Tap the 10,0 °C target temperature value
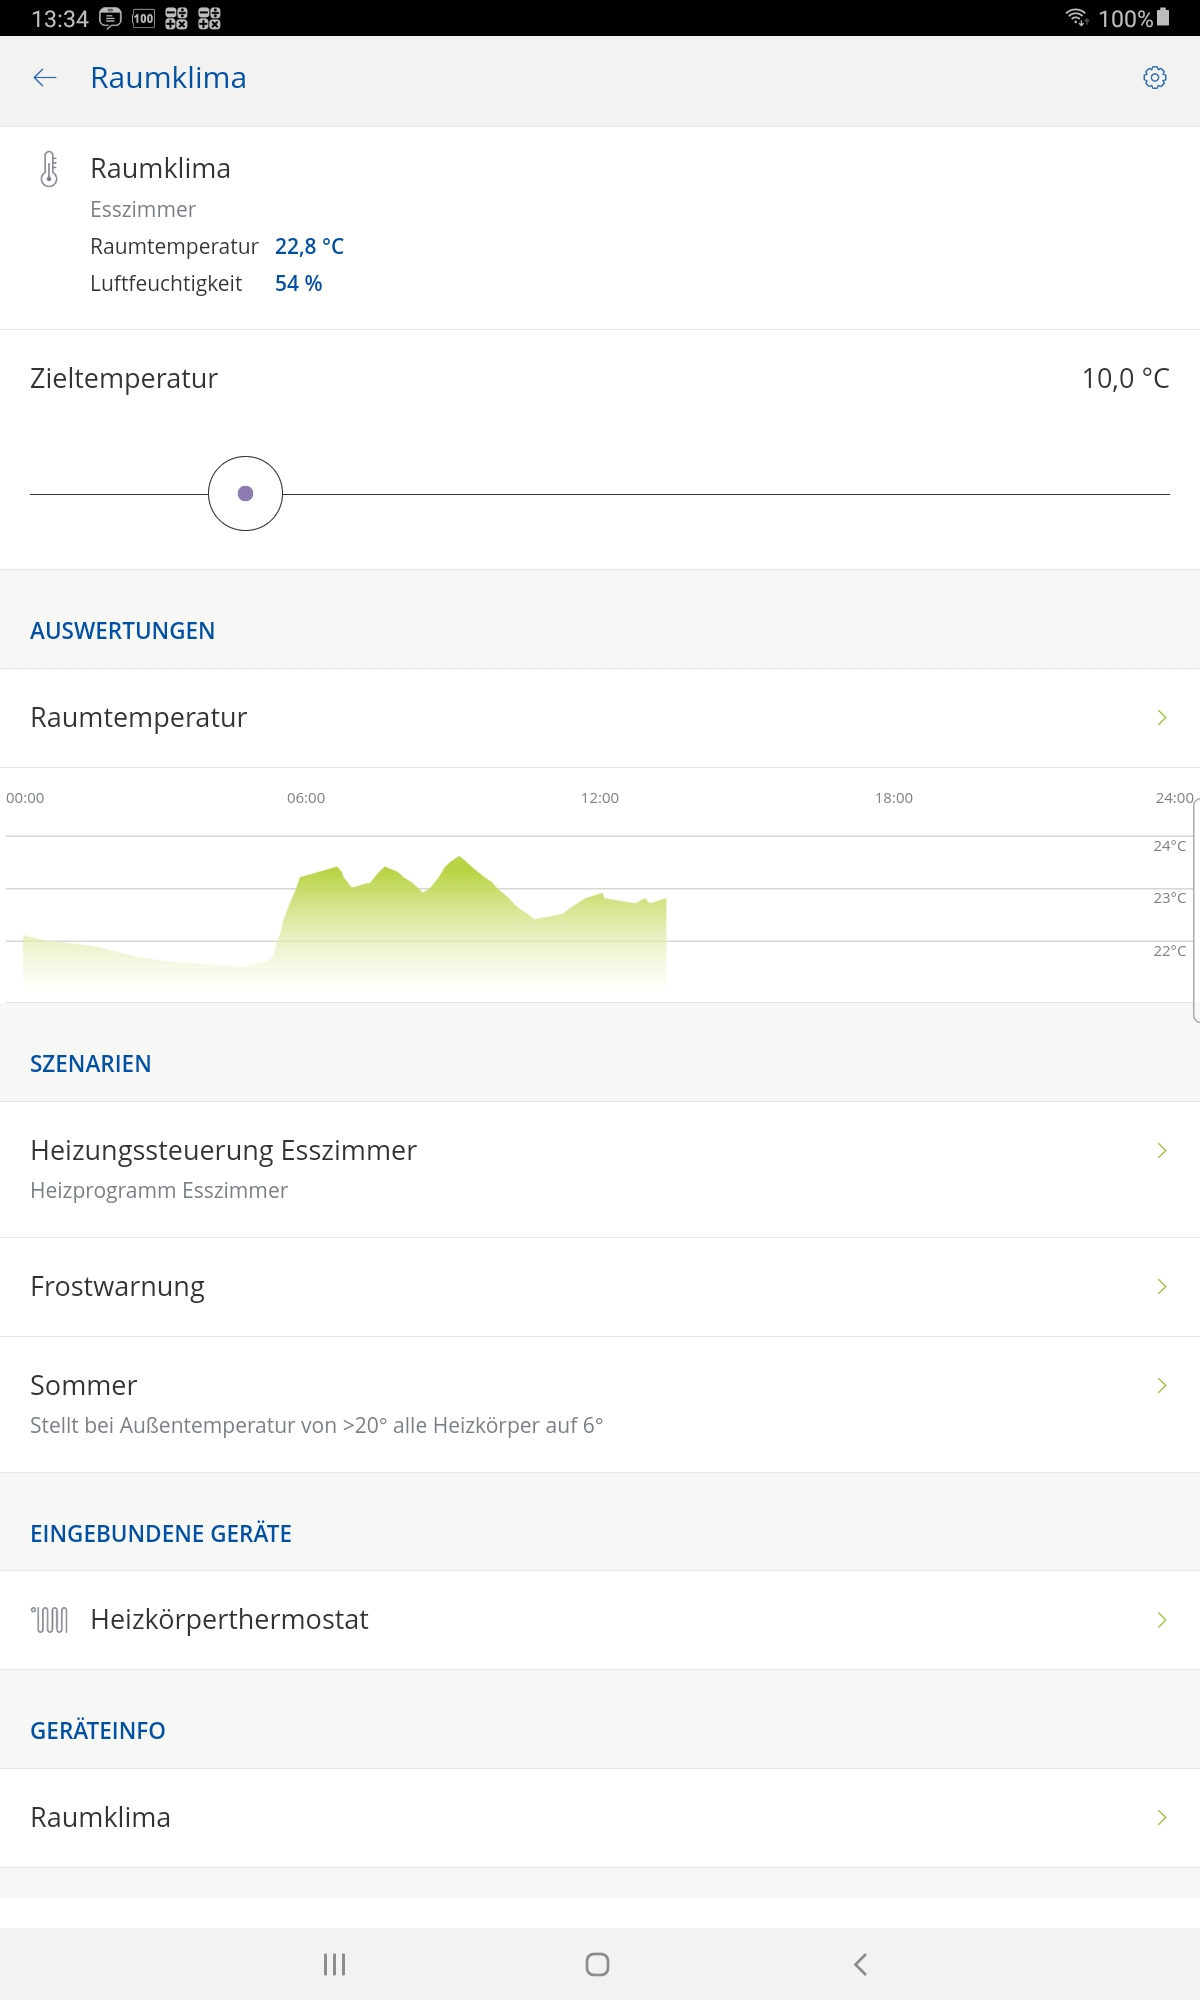The height and width of the screenshot is (2000, 1200). click(1125, 378)
